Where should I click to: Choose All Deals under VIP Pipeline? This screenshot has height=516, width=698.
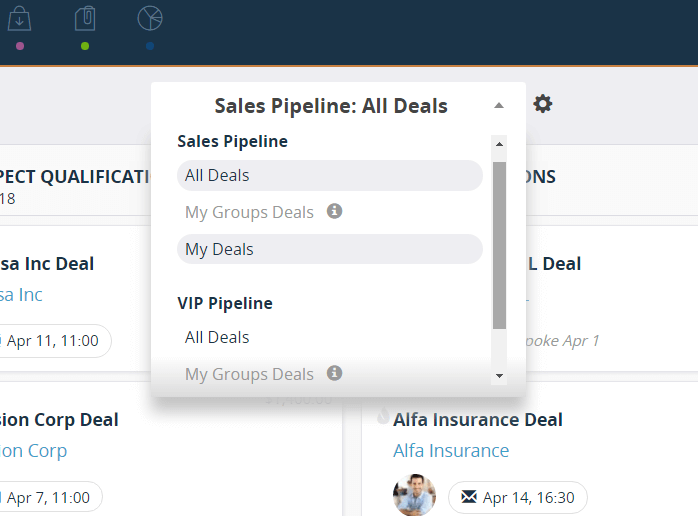217,337
